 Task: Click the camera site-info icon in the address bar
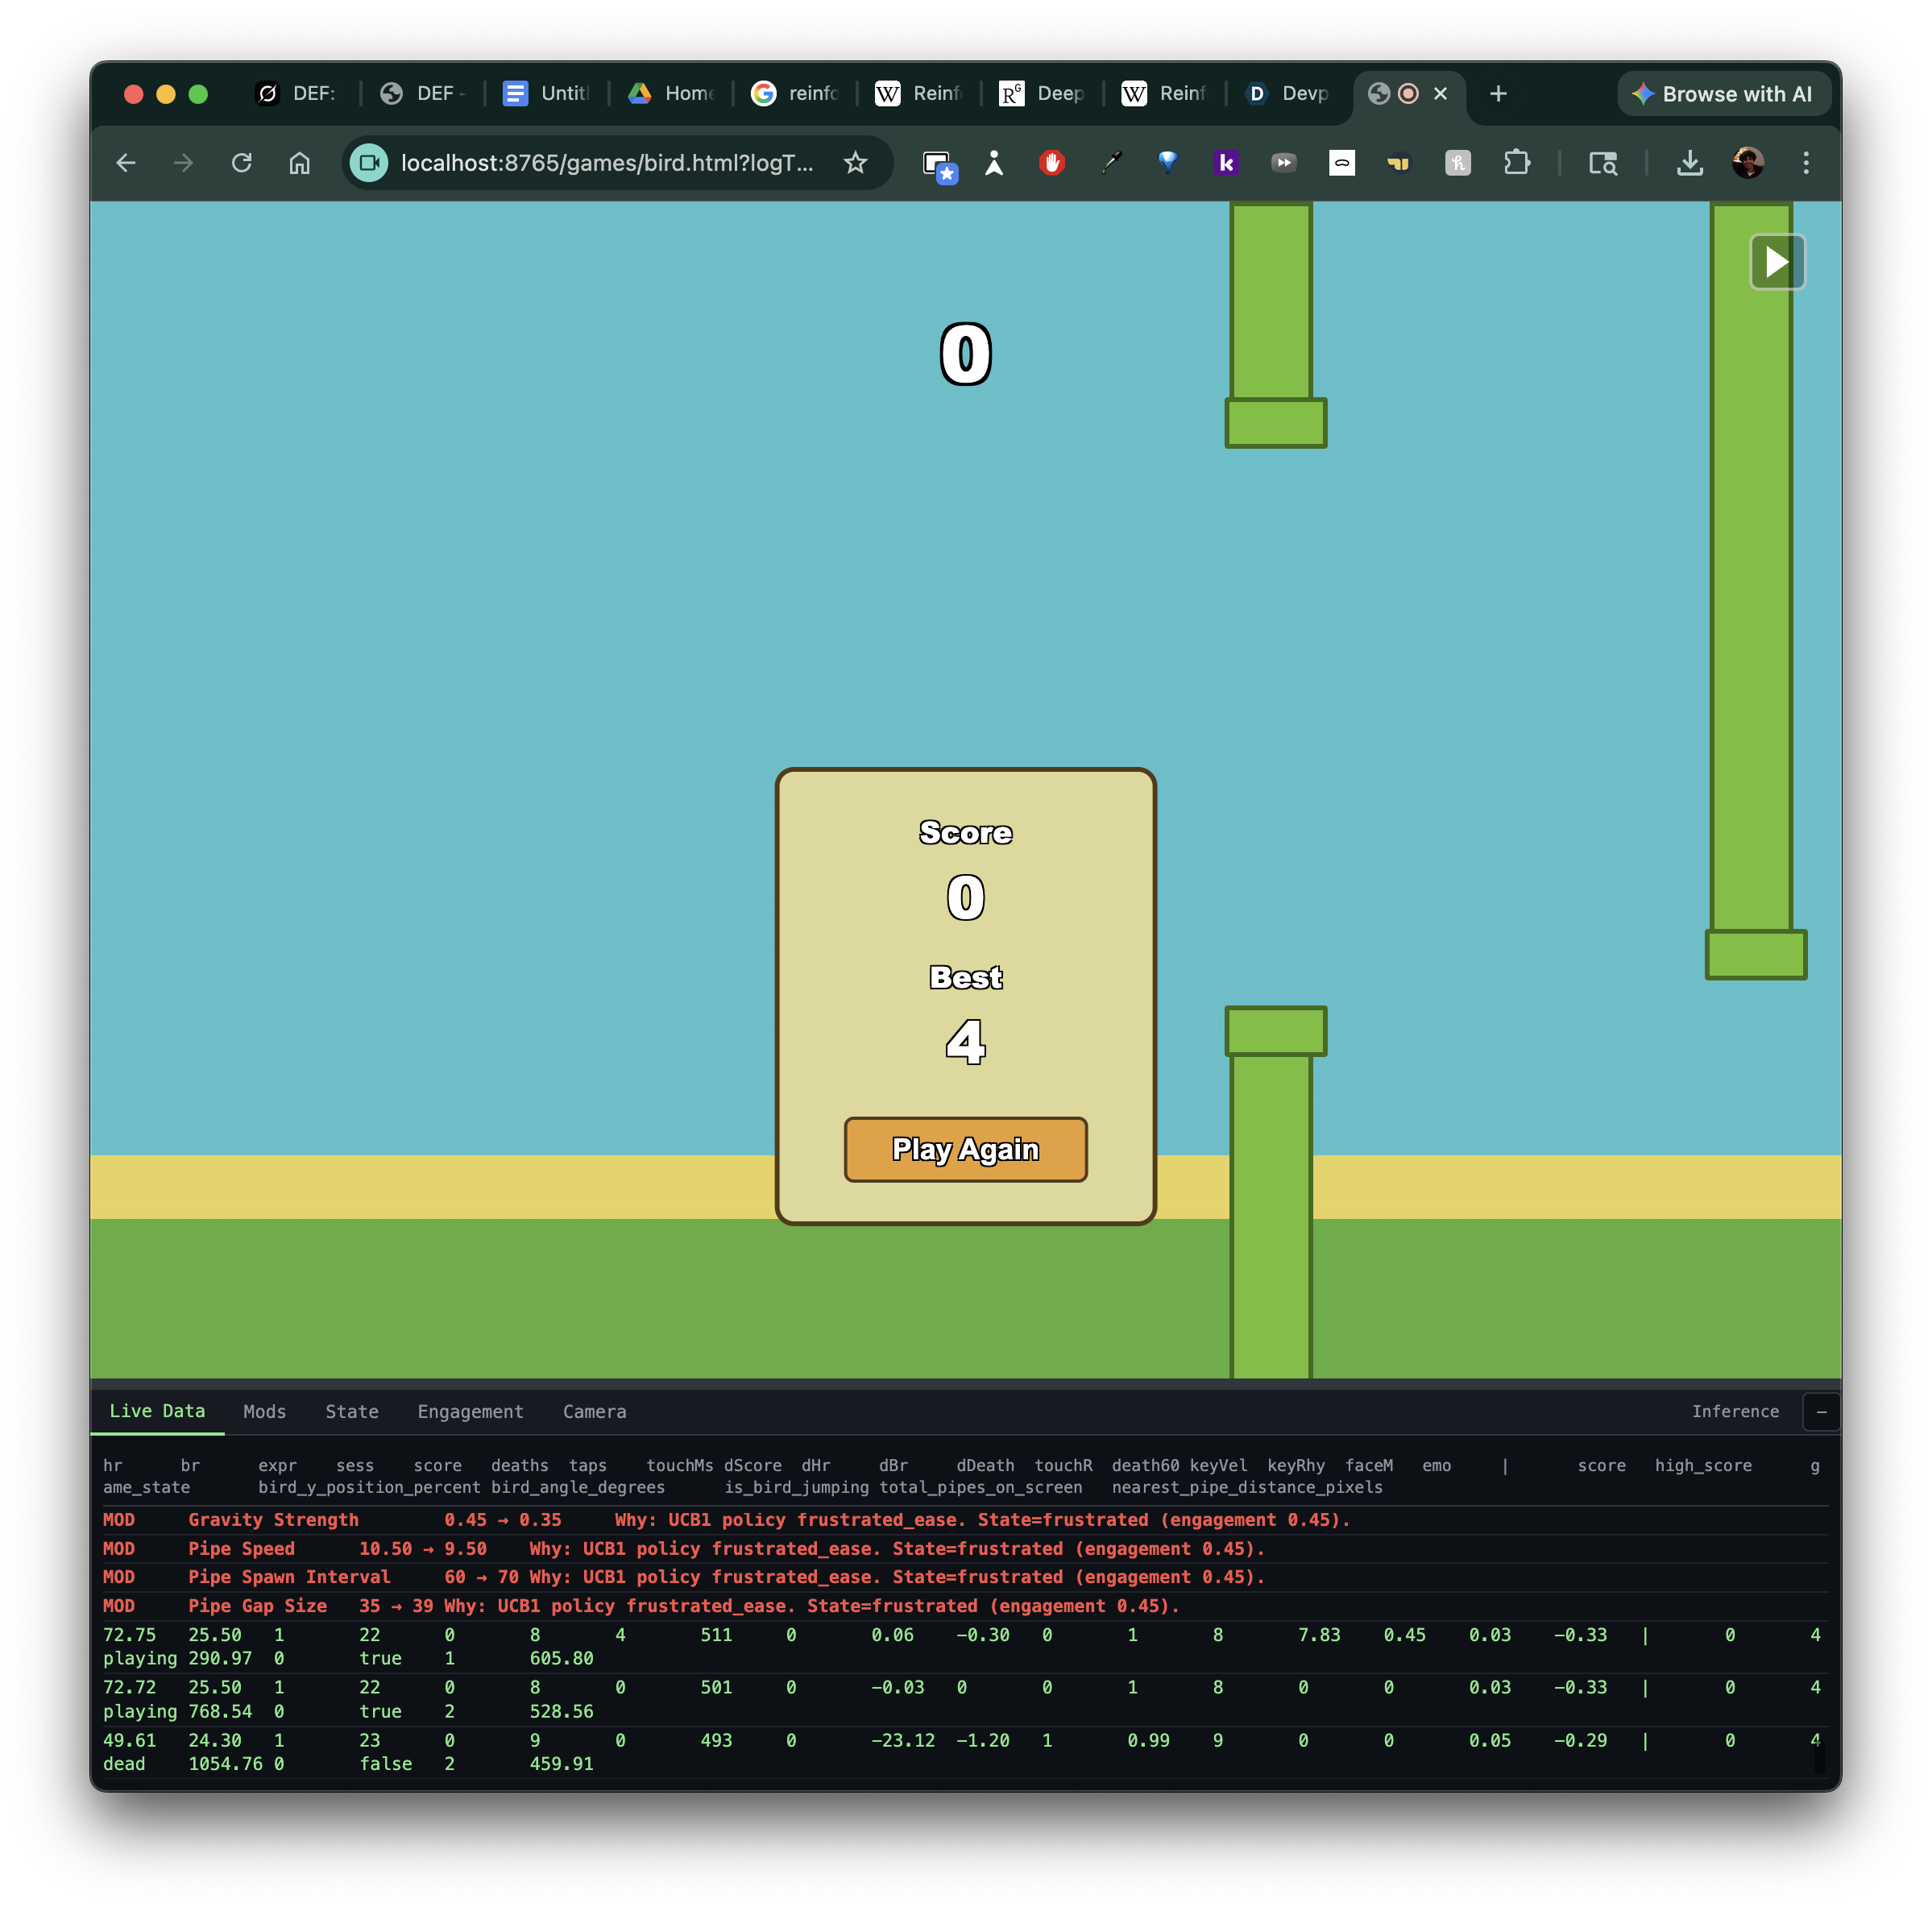[x=369, y=163]
